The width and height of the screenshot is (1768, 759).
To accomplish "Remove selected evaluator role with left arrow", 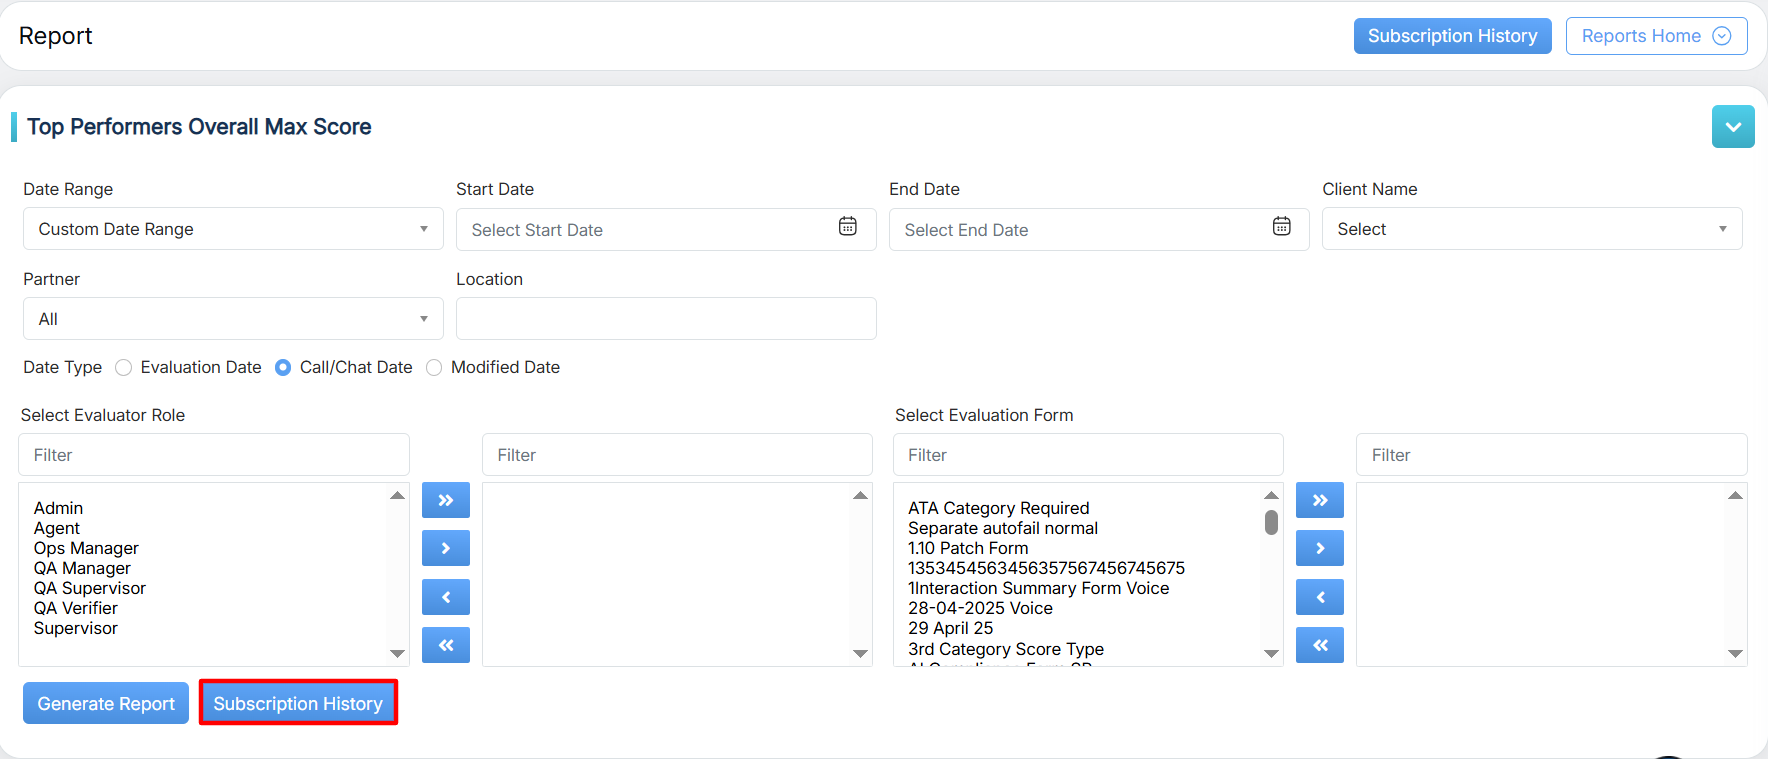I will coord(446,597).
